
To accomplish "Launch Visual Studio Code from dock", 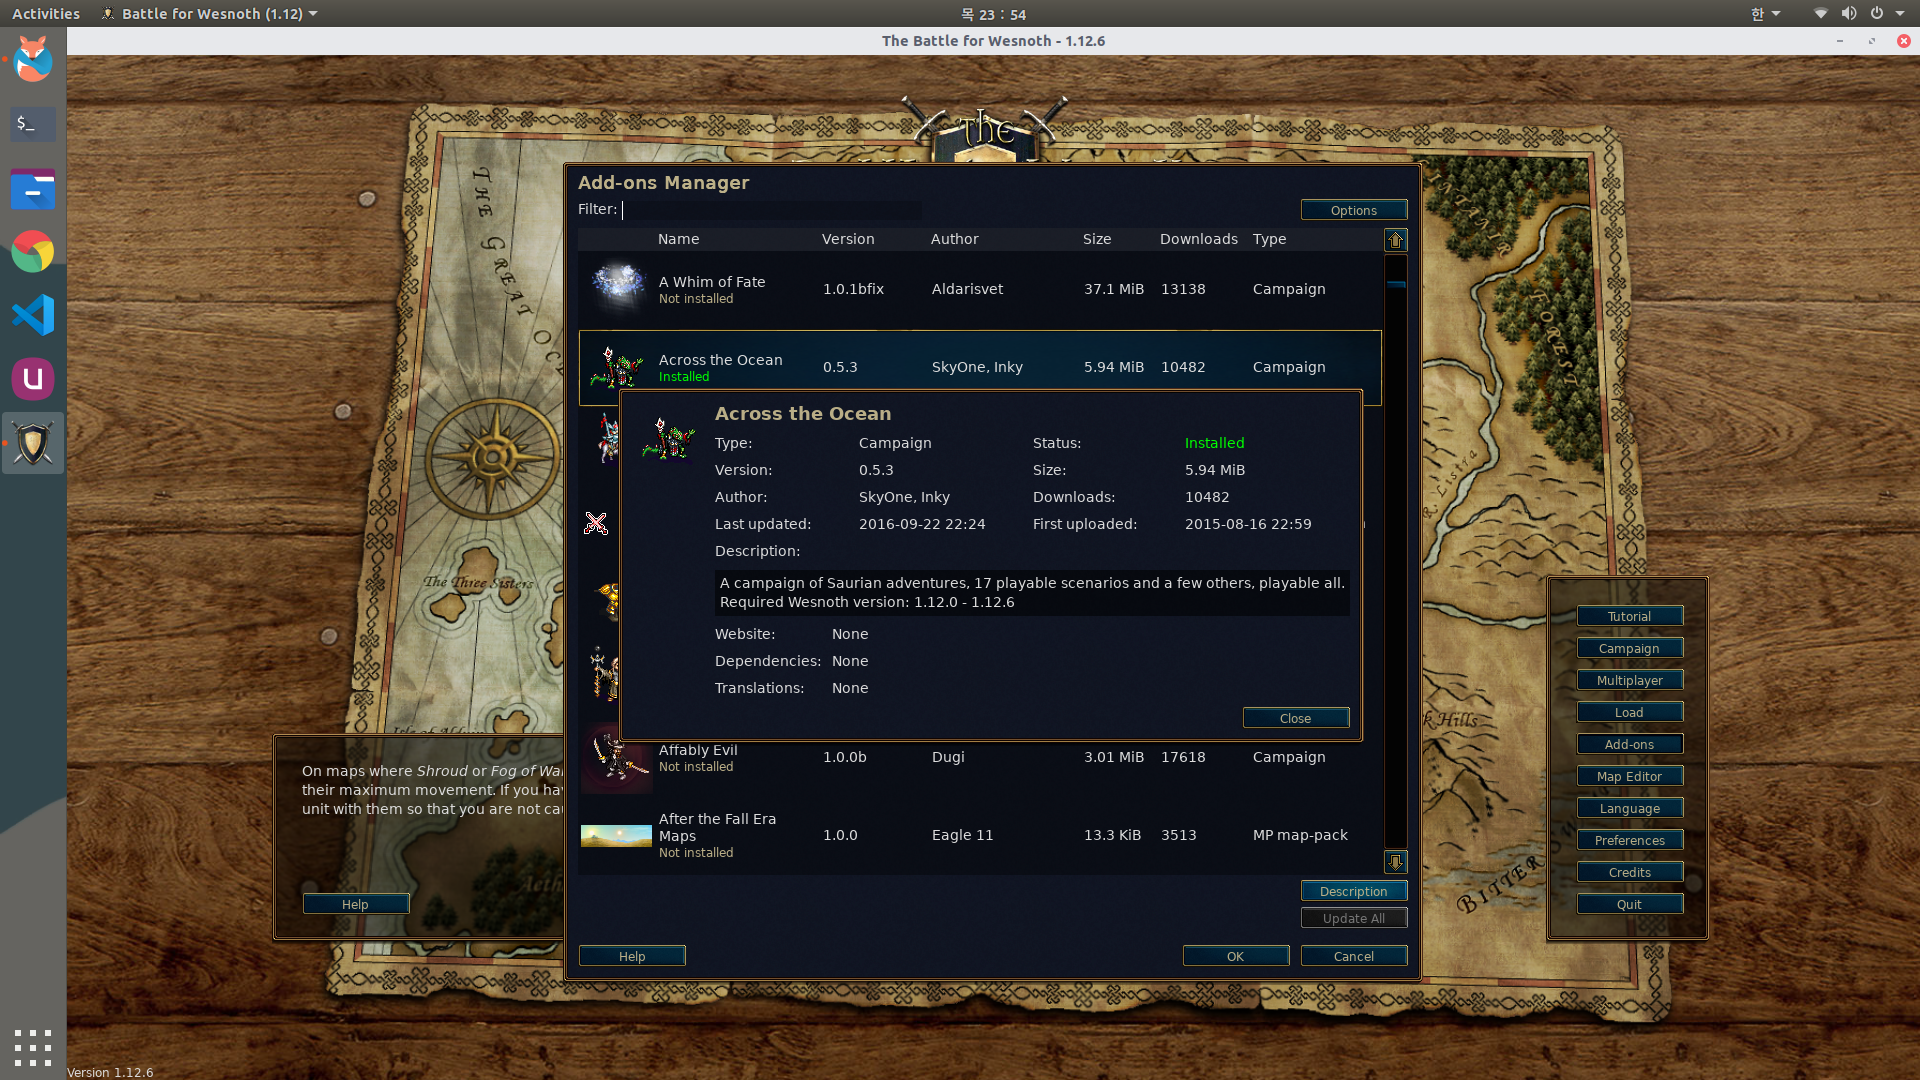I will [33, 316].
